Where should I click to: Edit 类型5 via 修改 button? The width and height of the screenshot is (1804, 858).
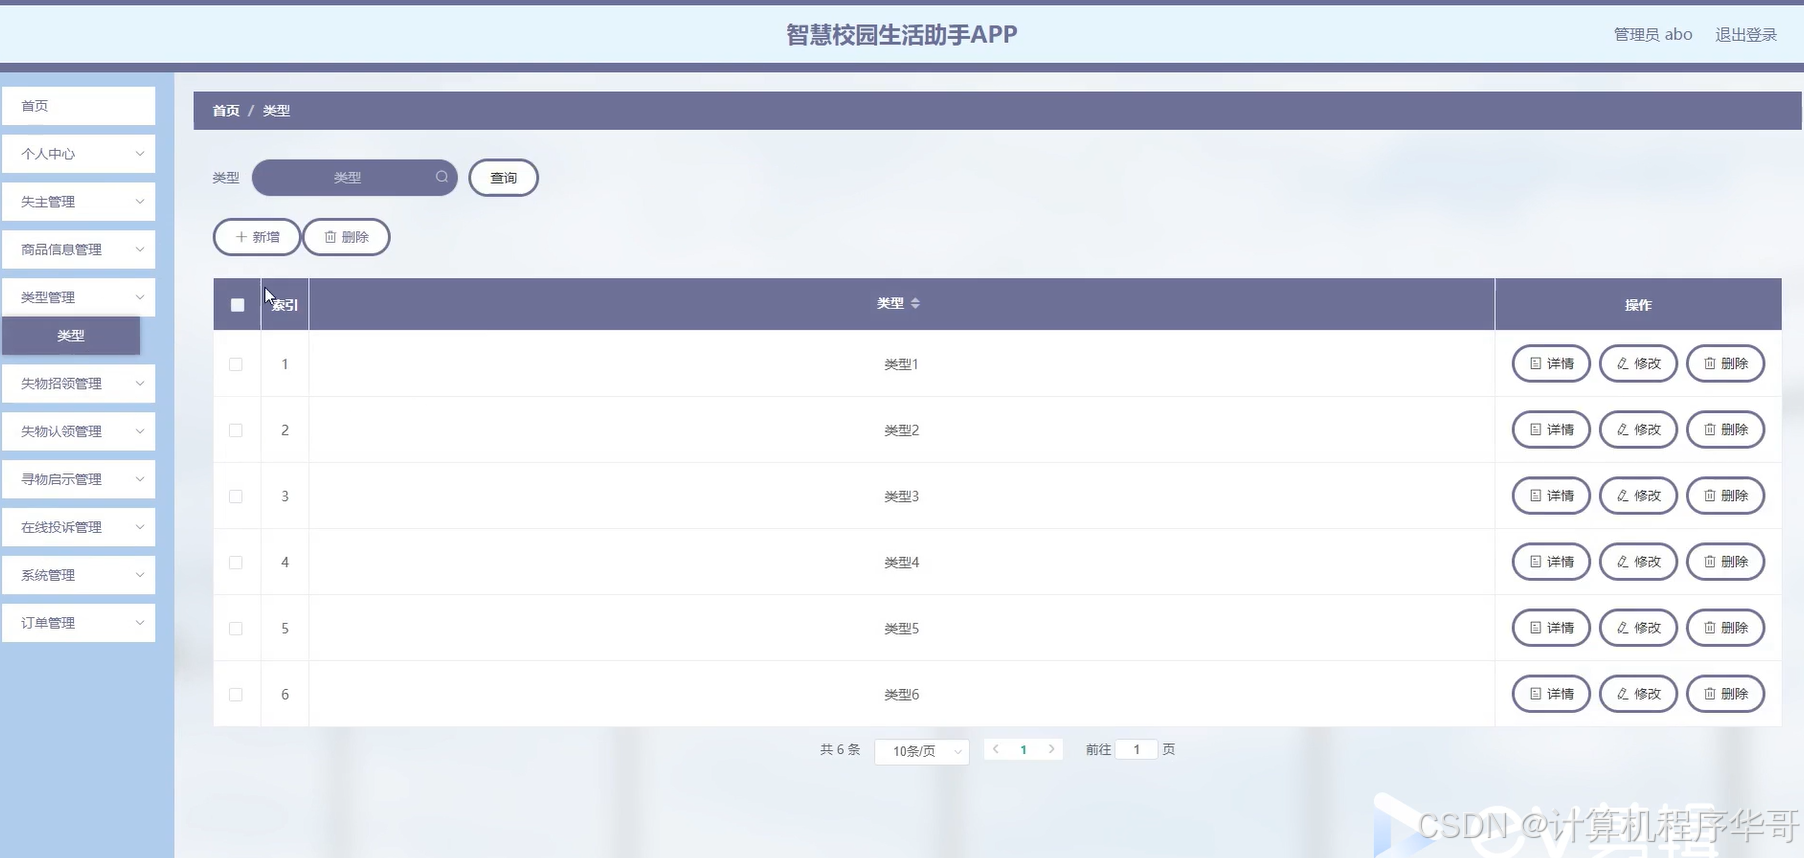[1638, 628]
